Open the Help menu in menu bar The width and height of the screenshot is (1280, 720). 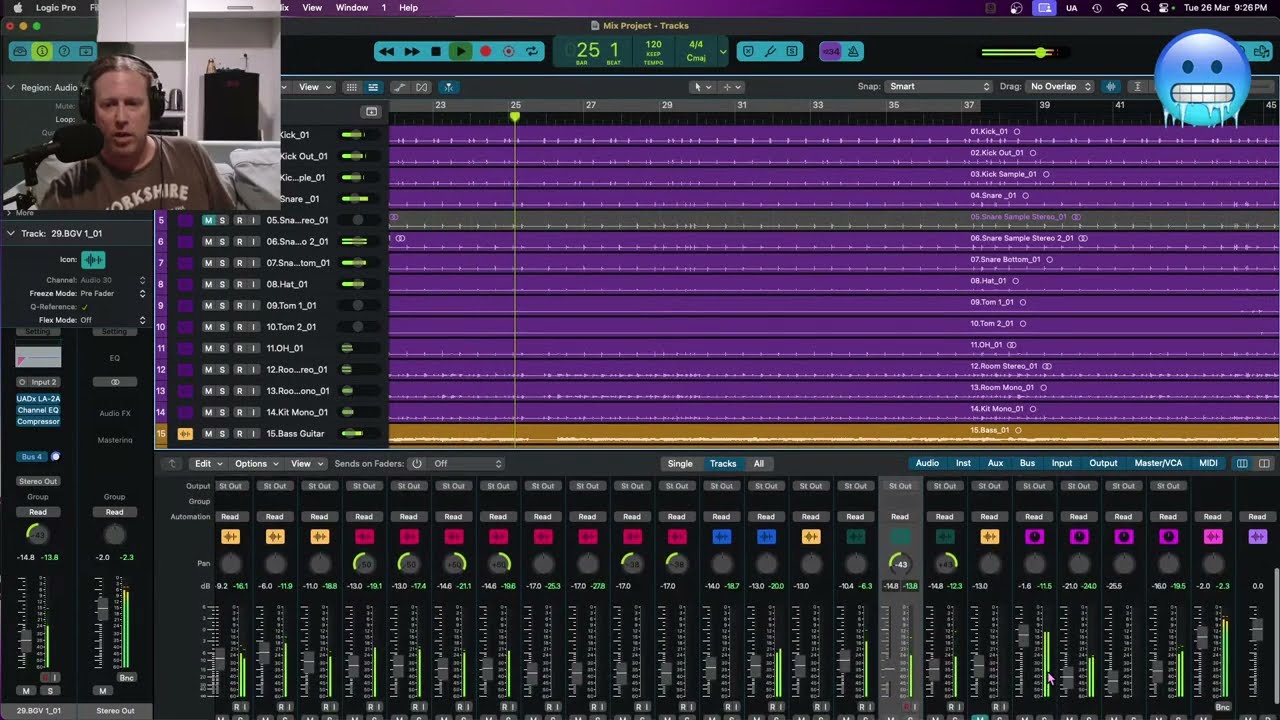[x=408, y=7]
